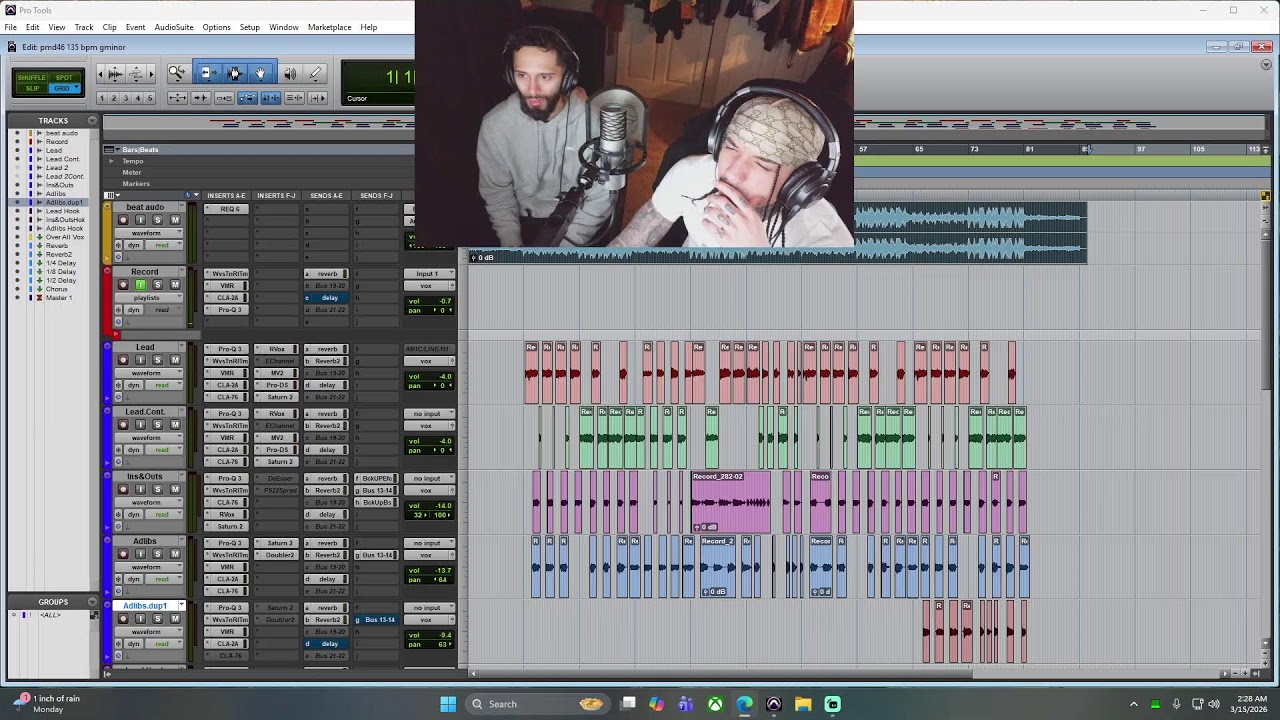
Task: Click Zoom Preset 1 button
Action: pyautogui.click(x=102, y=98)
